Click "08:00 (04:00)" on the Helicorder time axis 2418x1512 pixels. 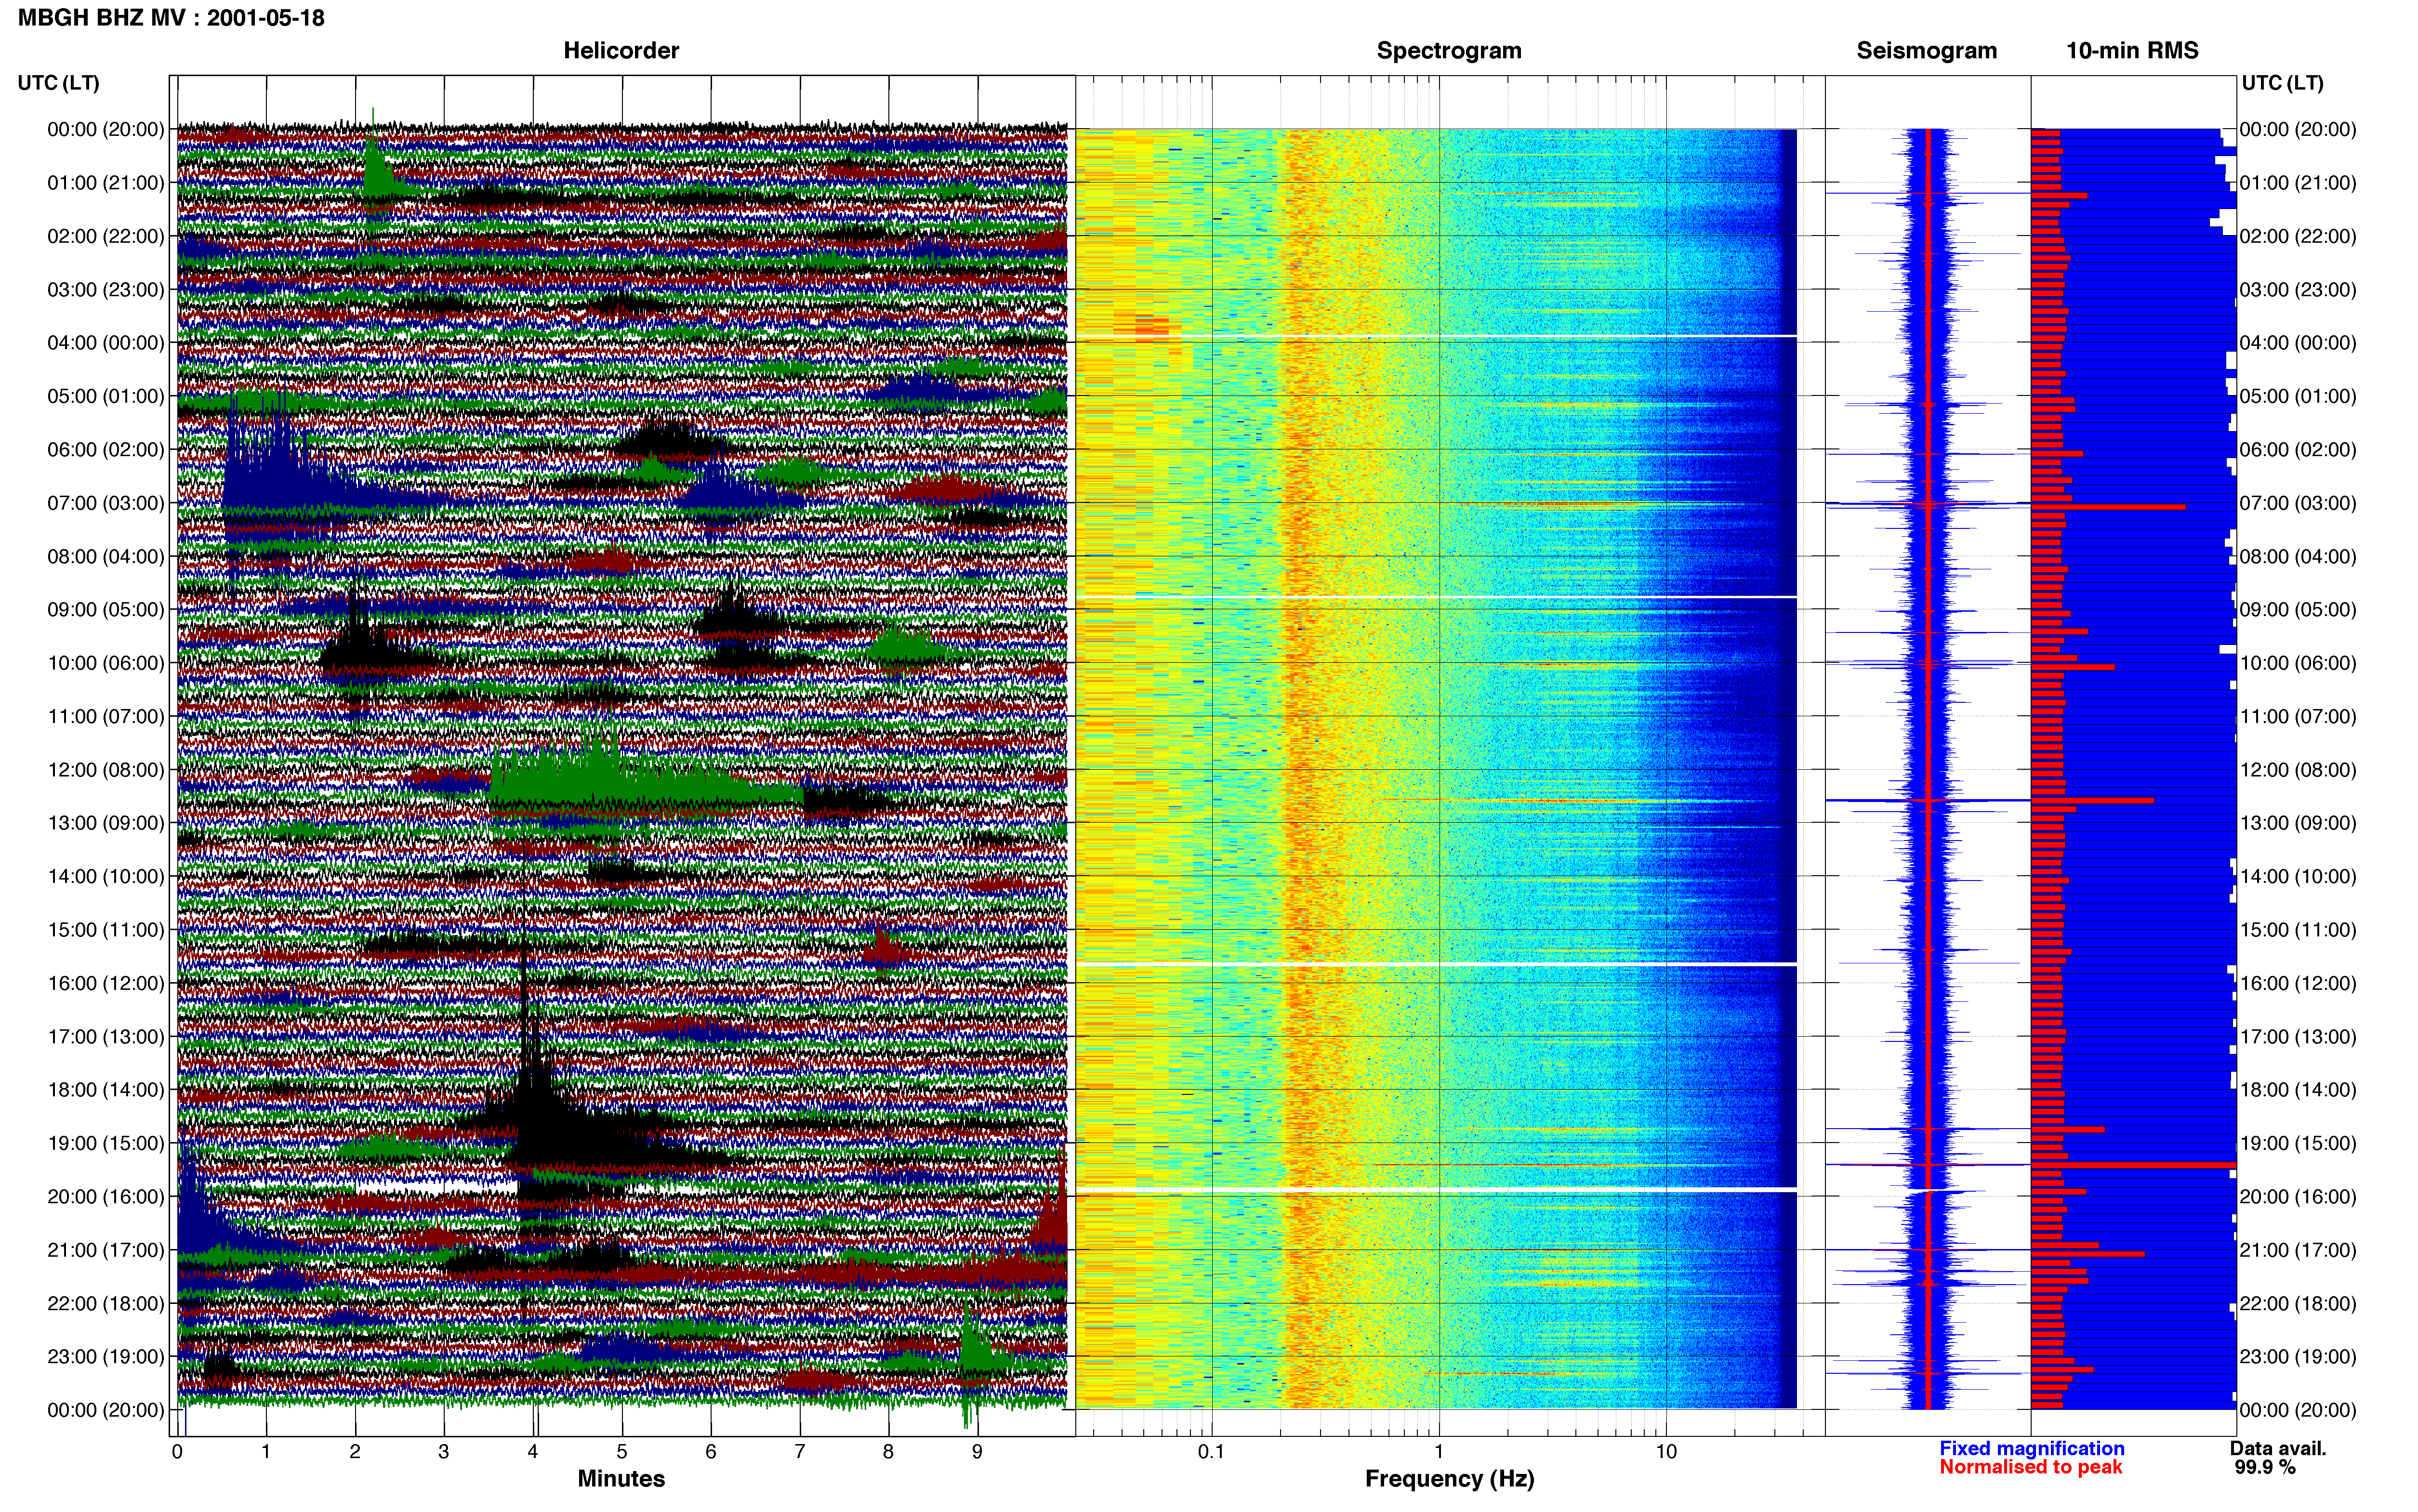[x=106, y=556]
